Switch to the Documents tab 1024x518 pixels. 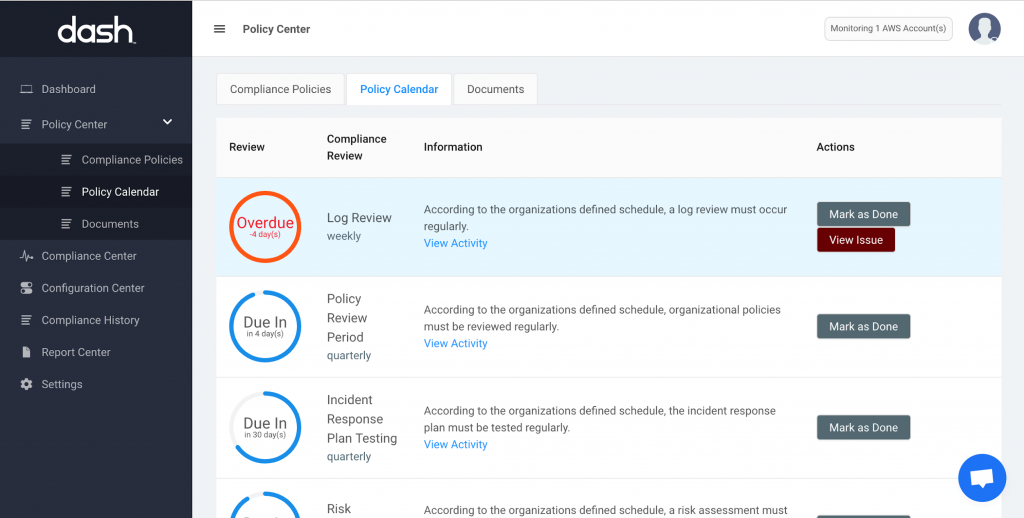[x=496, y=89]
